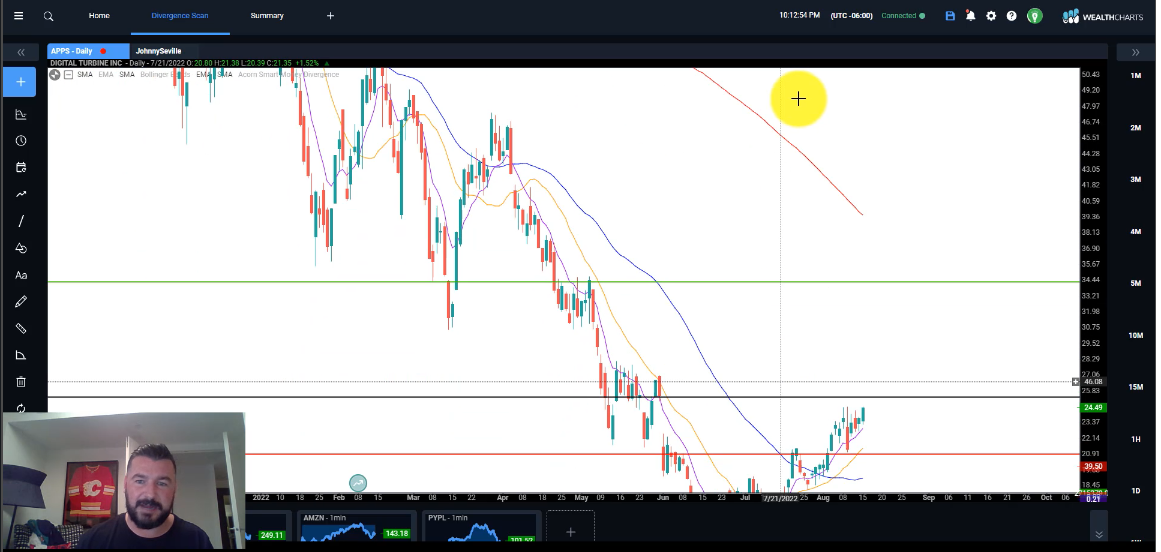Expand the right panel chevrons
Viewport: 1161px width, 552px height.
click(1135, 52)
